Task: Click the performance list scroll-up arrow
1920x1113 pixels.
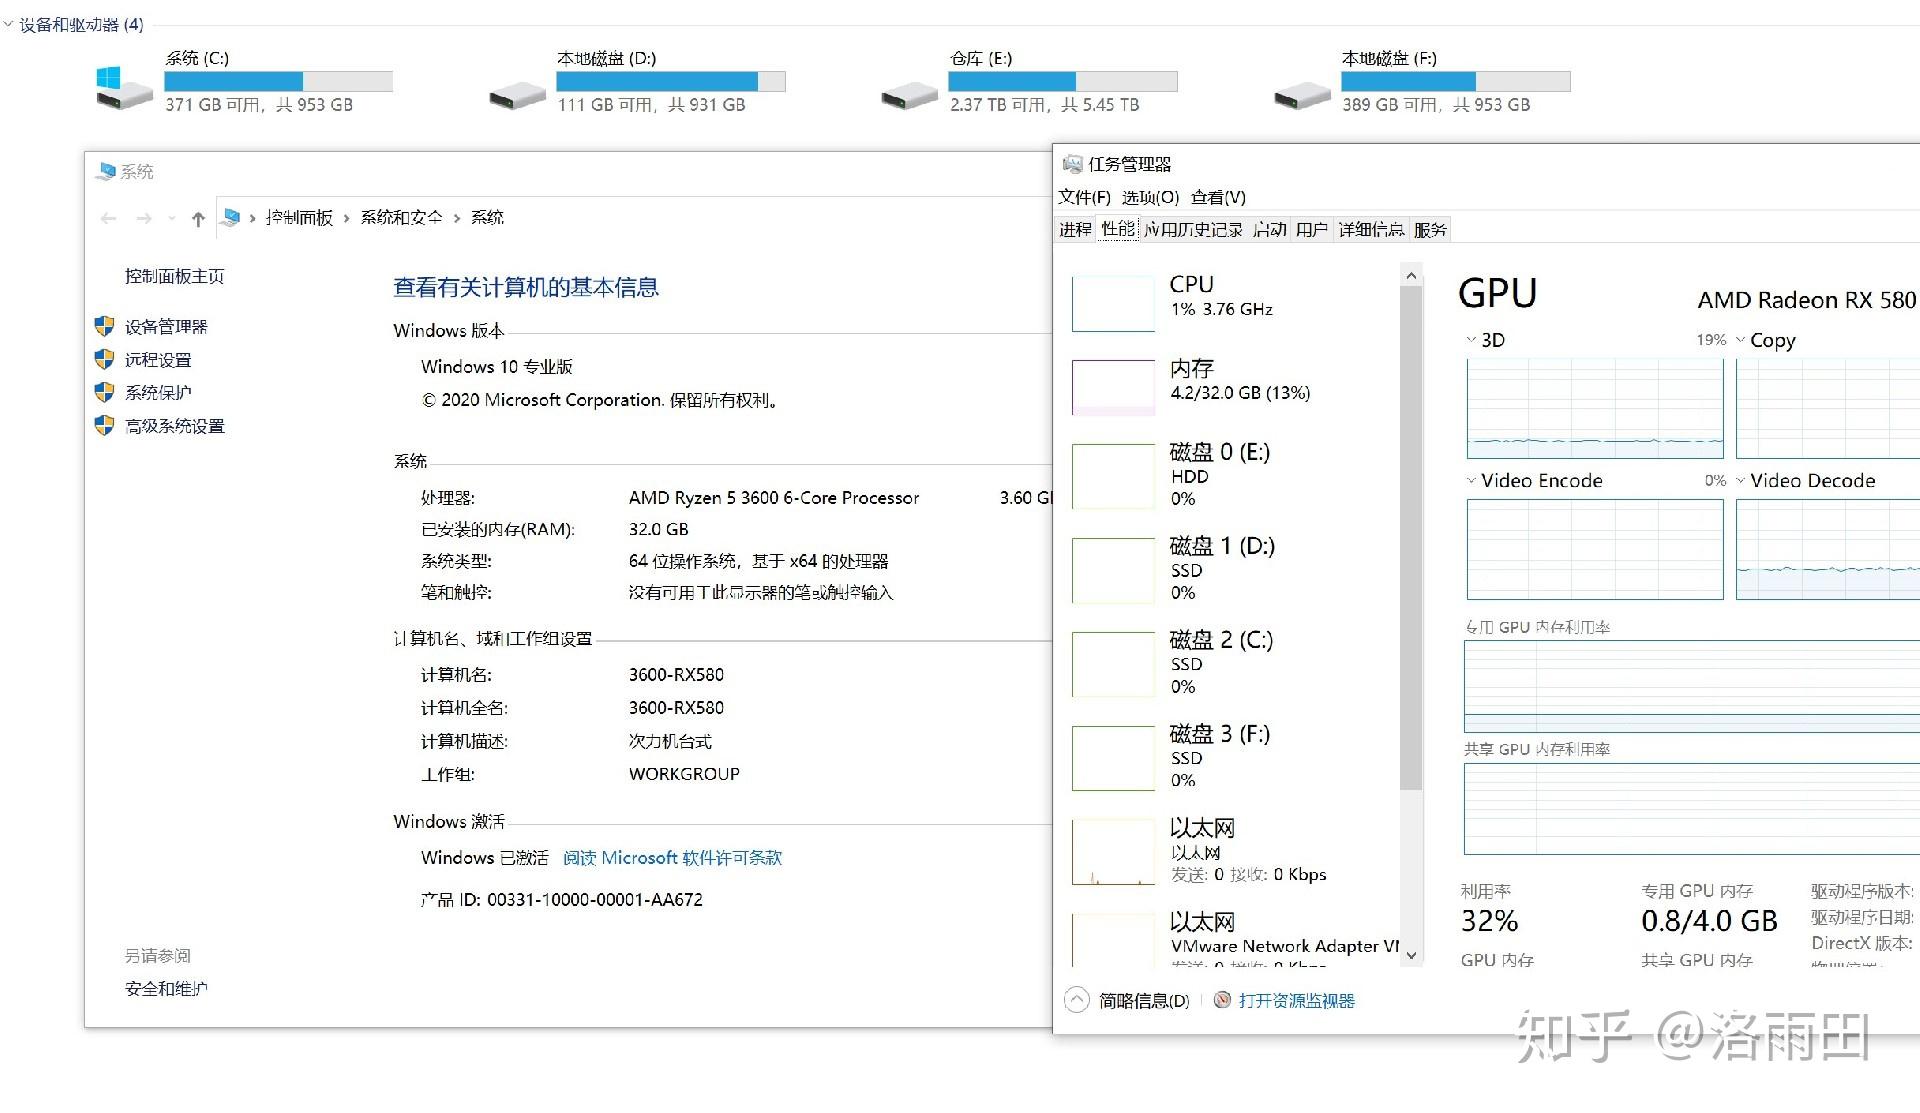Action: (x=1411, y=276)
